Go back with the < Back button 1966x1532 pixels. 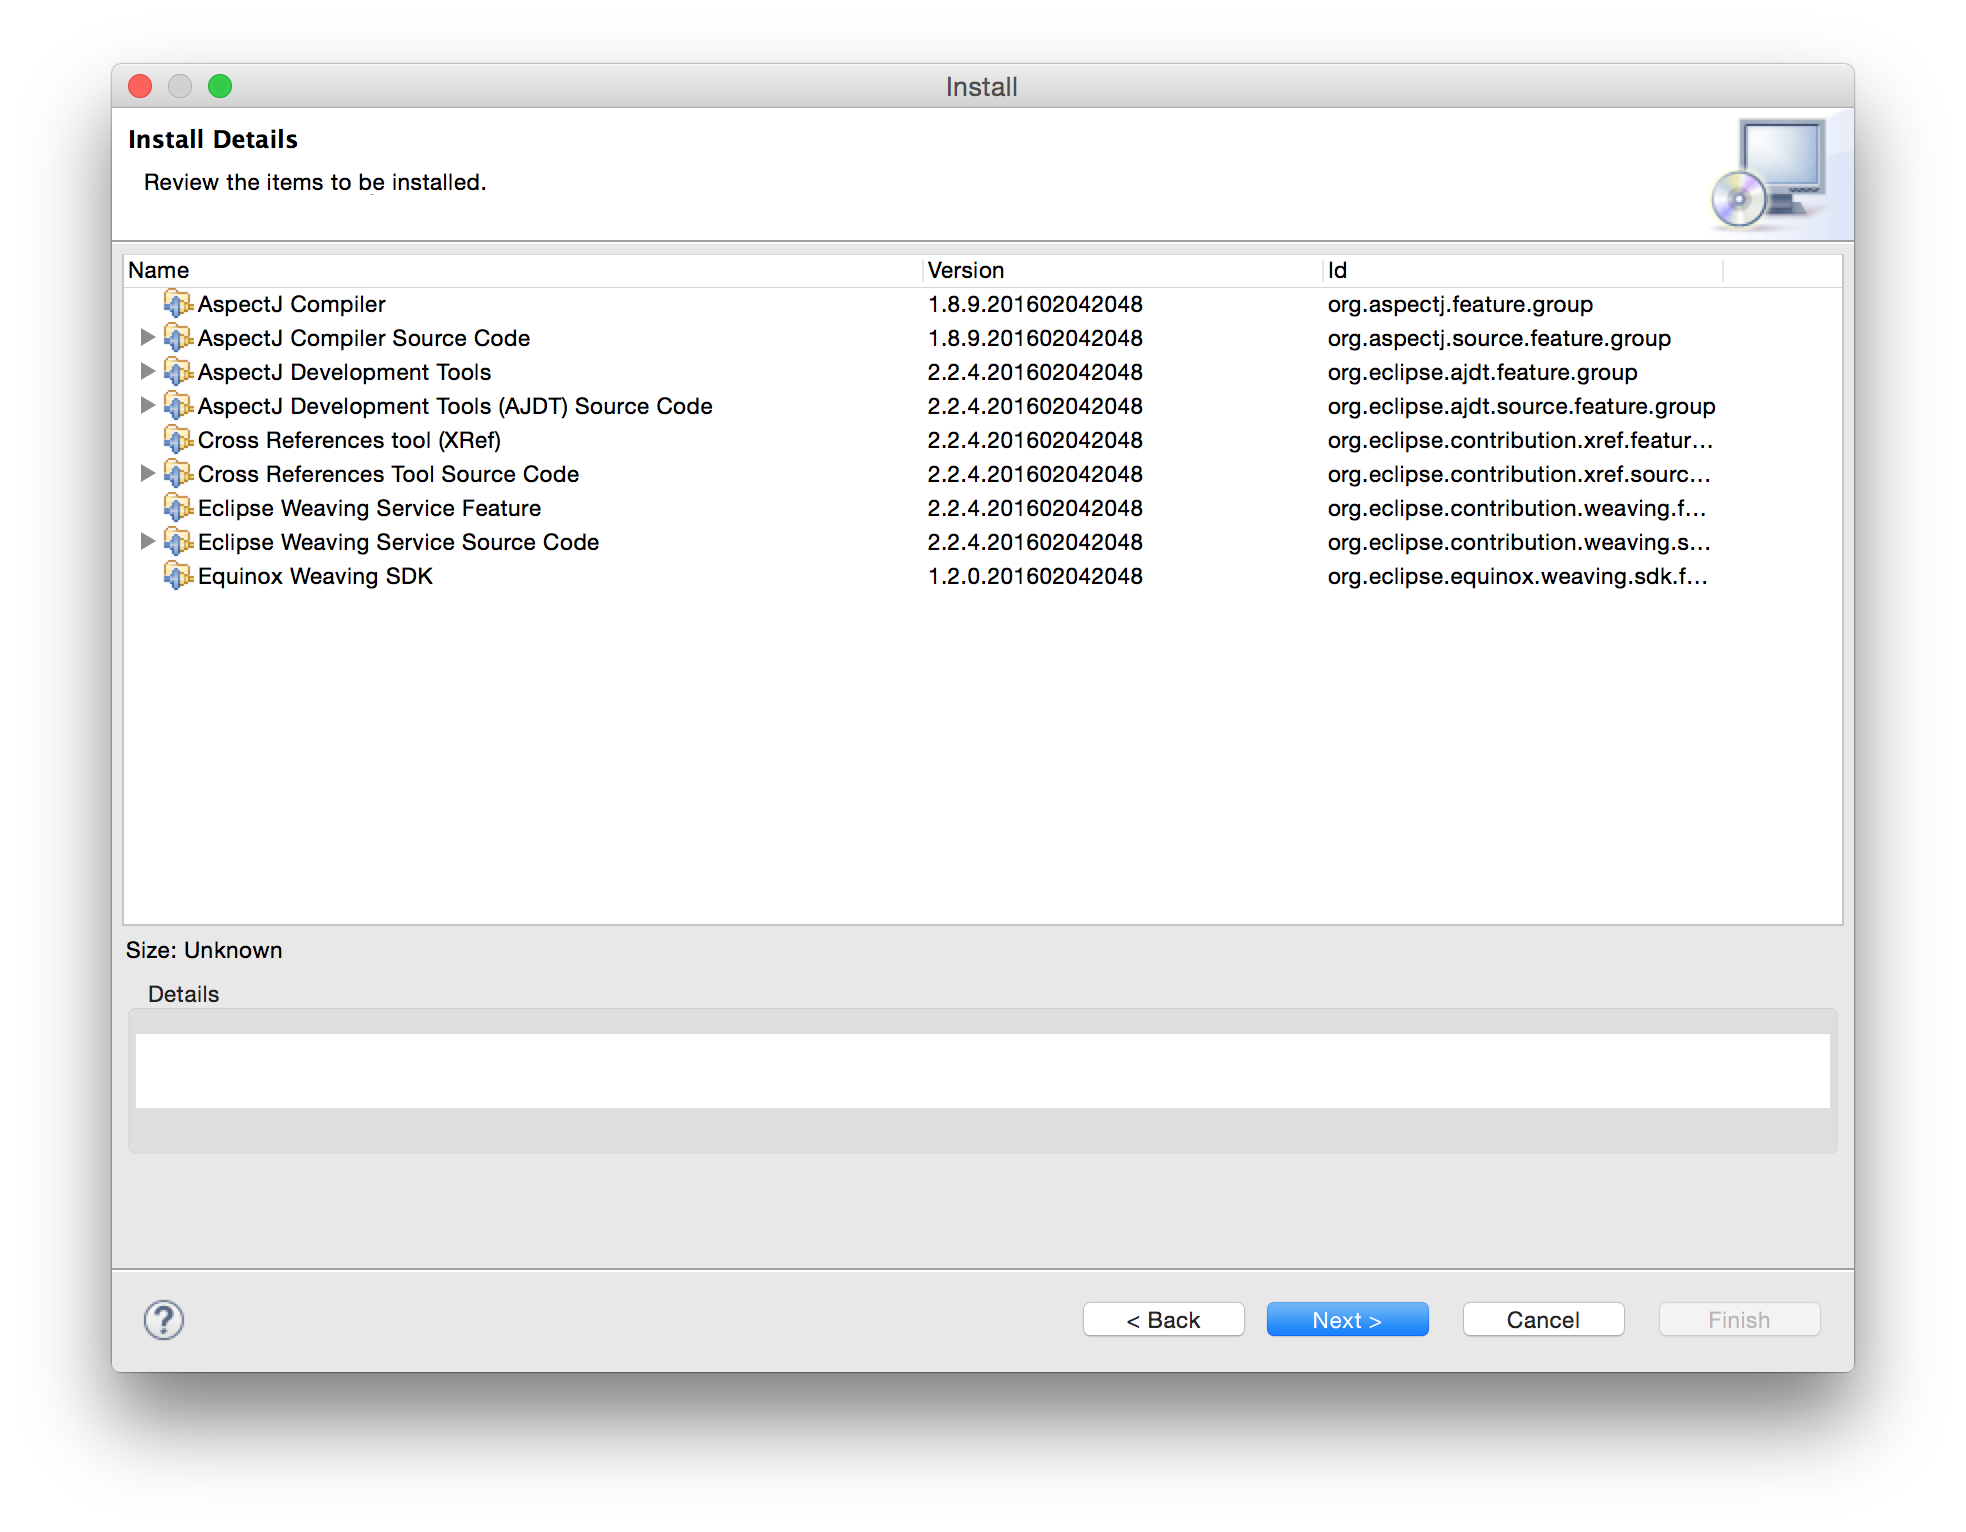pyautogui.click(x=1163, y=1320)
